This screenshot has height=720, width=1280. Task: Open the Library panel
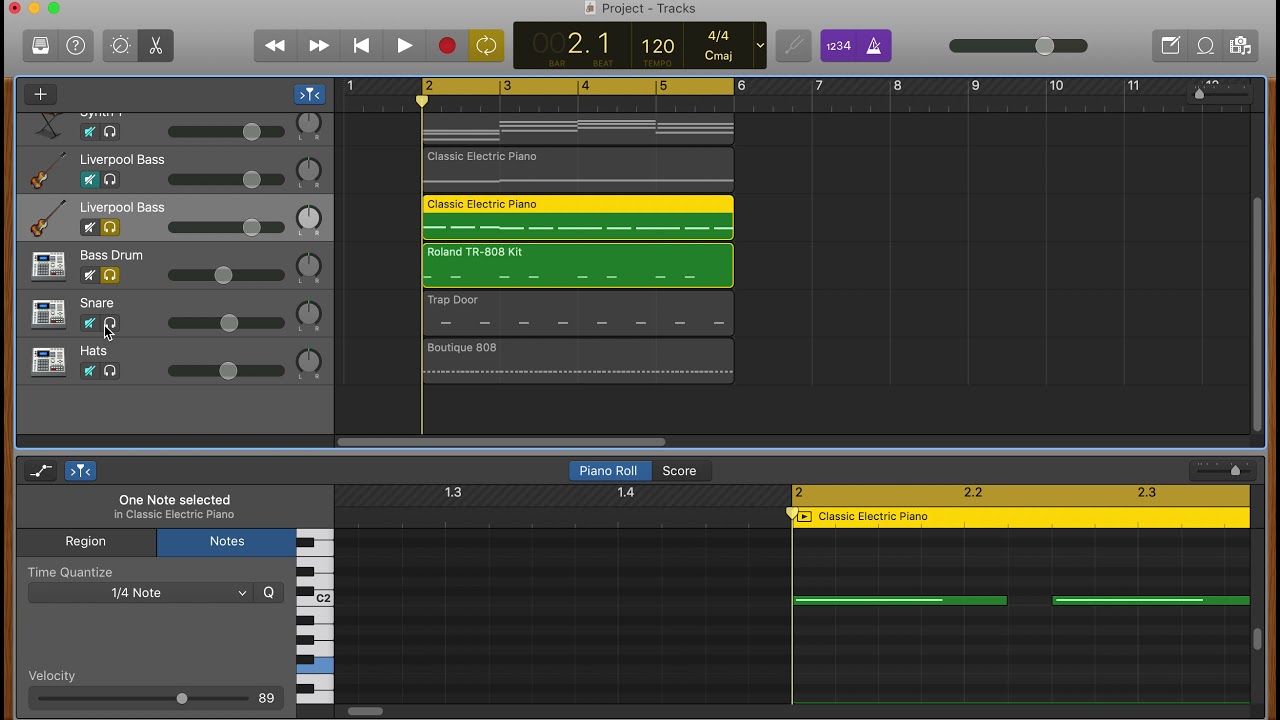(40, 46)
